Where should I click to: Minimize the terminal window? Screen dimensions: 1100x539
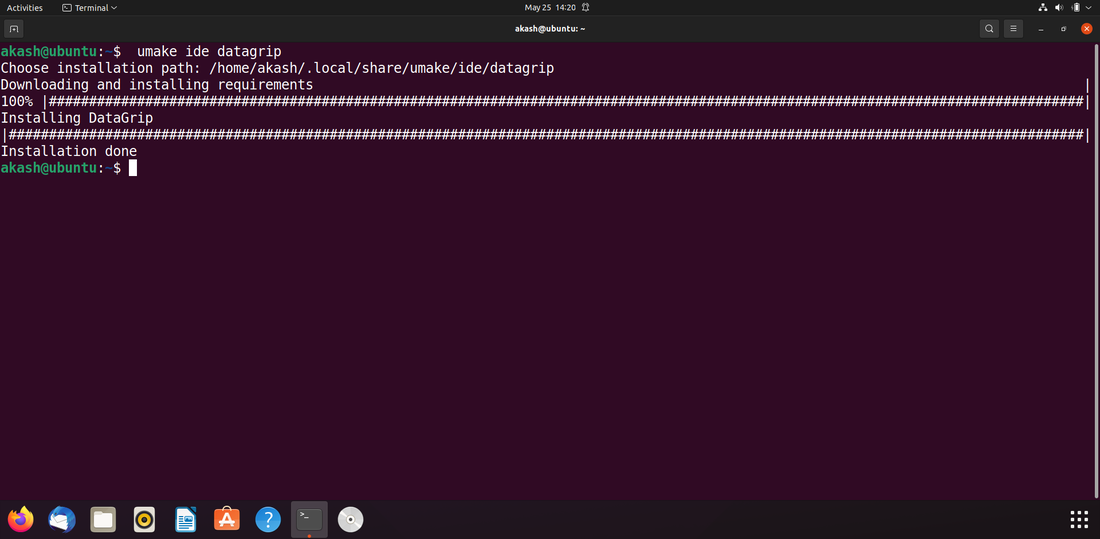pyautogui.click(x=1041, y=29)
